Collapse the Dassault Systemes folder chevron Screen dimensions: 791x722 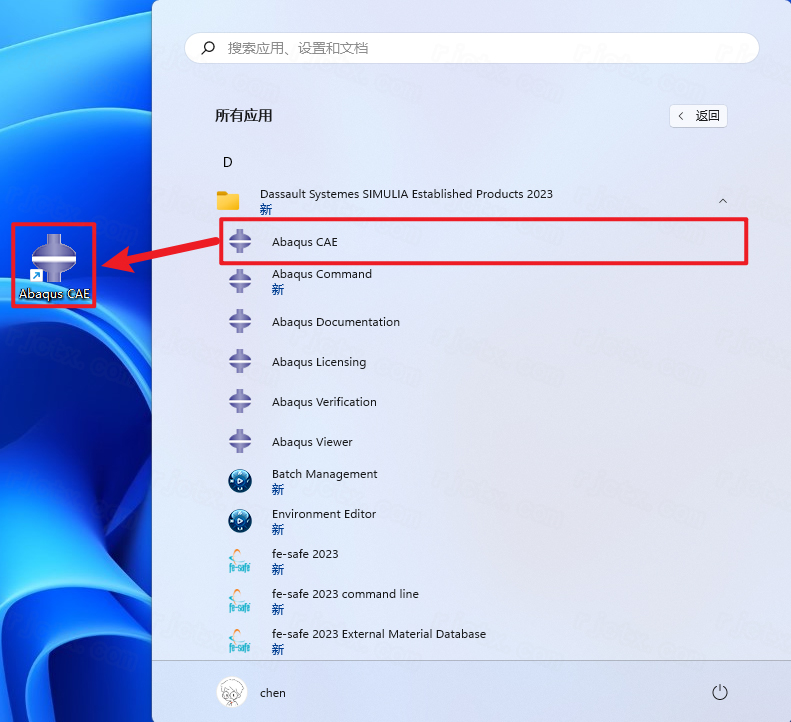pyautogui.click(x=722, y=201)
